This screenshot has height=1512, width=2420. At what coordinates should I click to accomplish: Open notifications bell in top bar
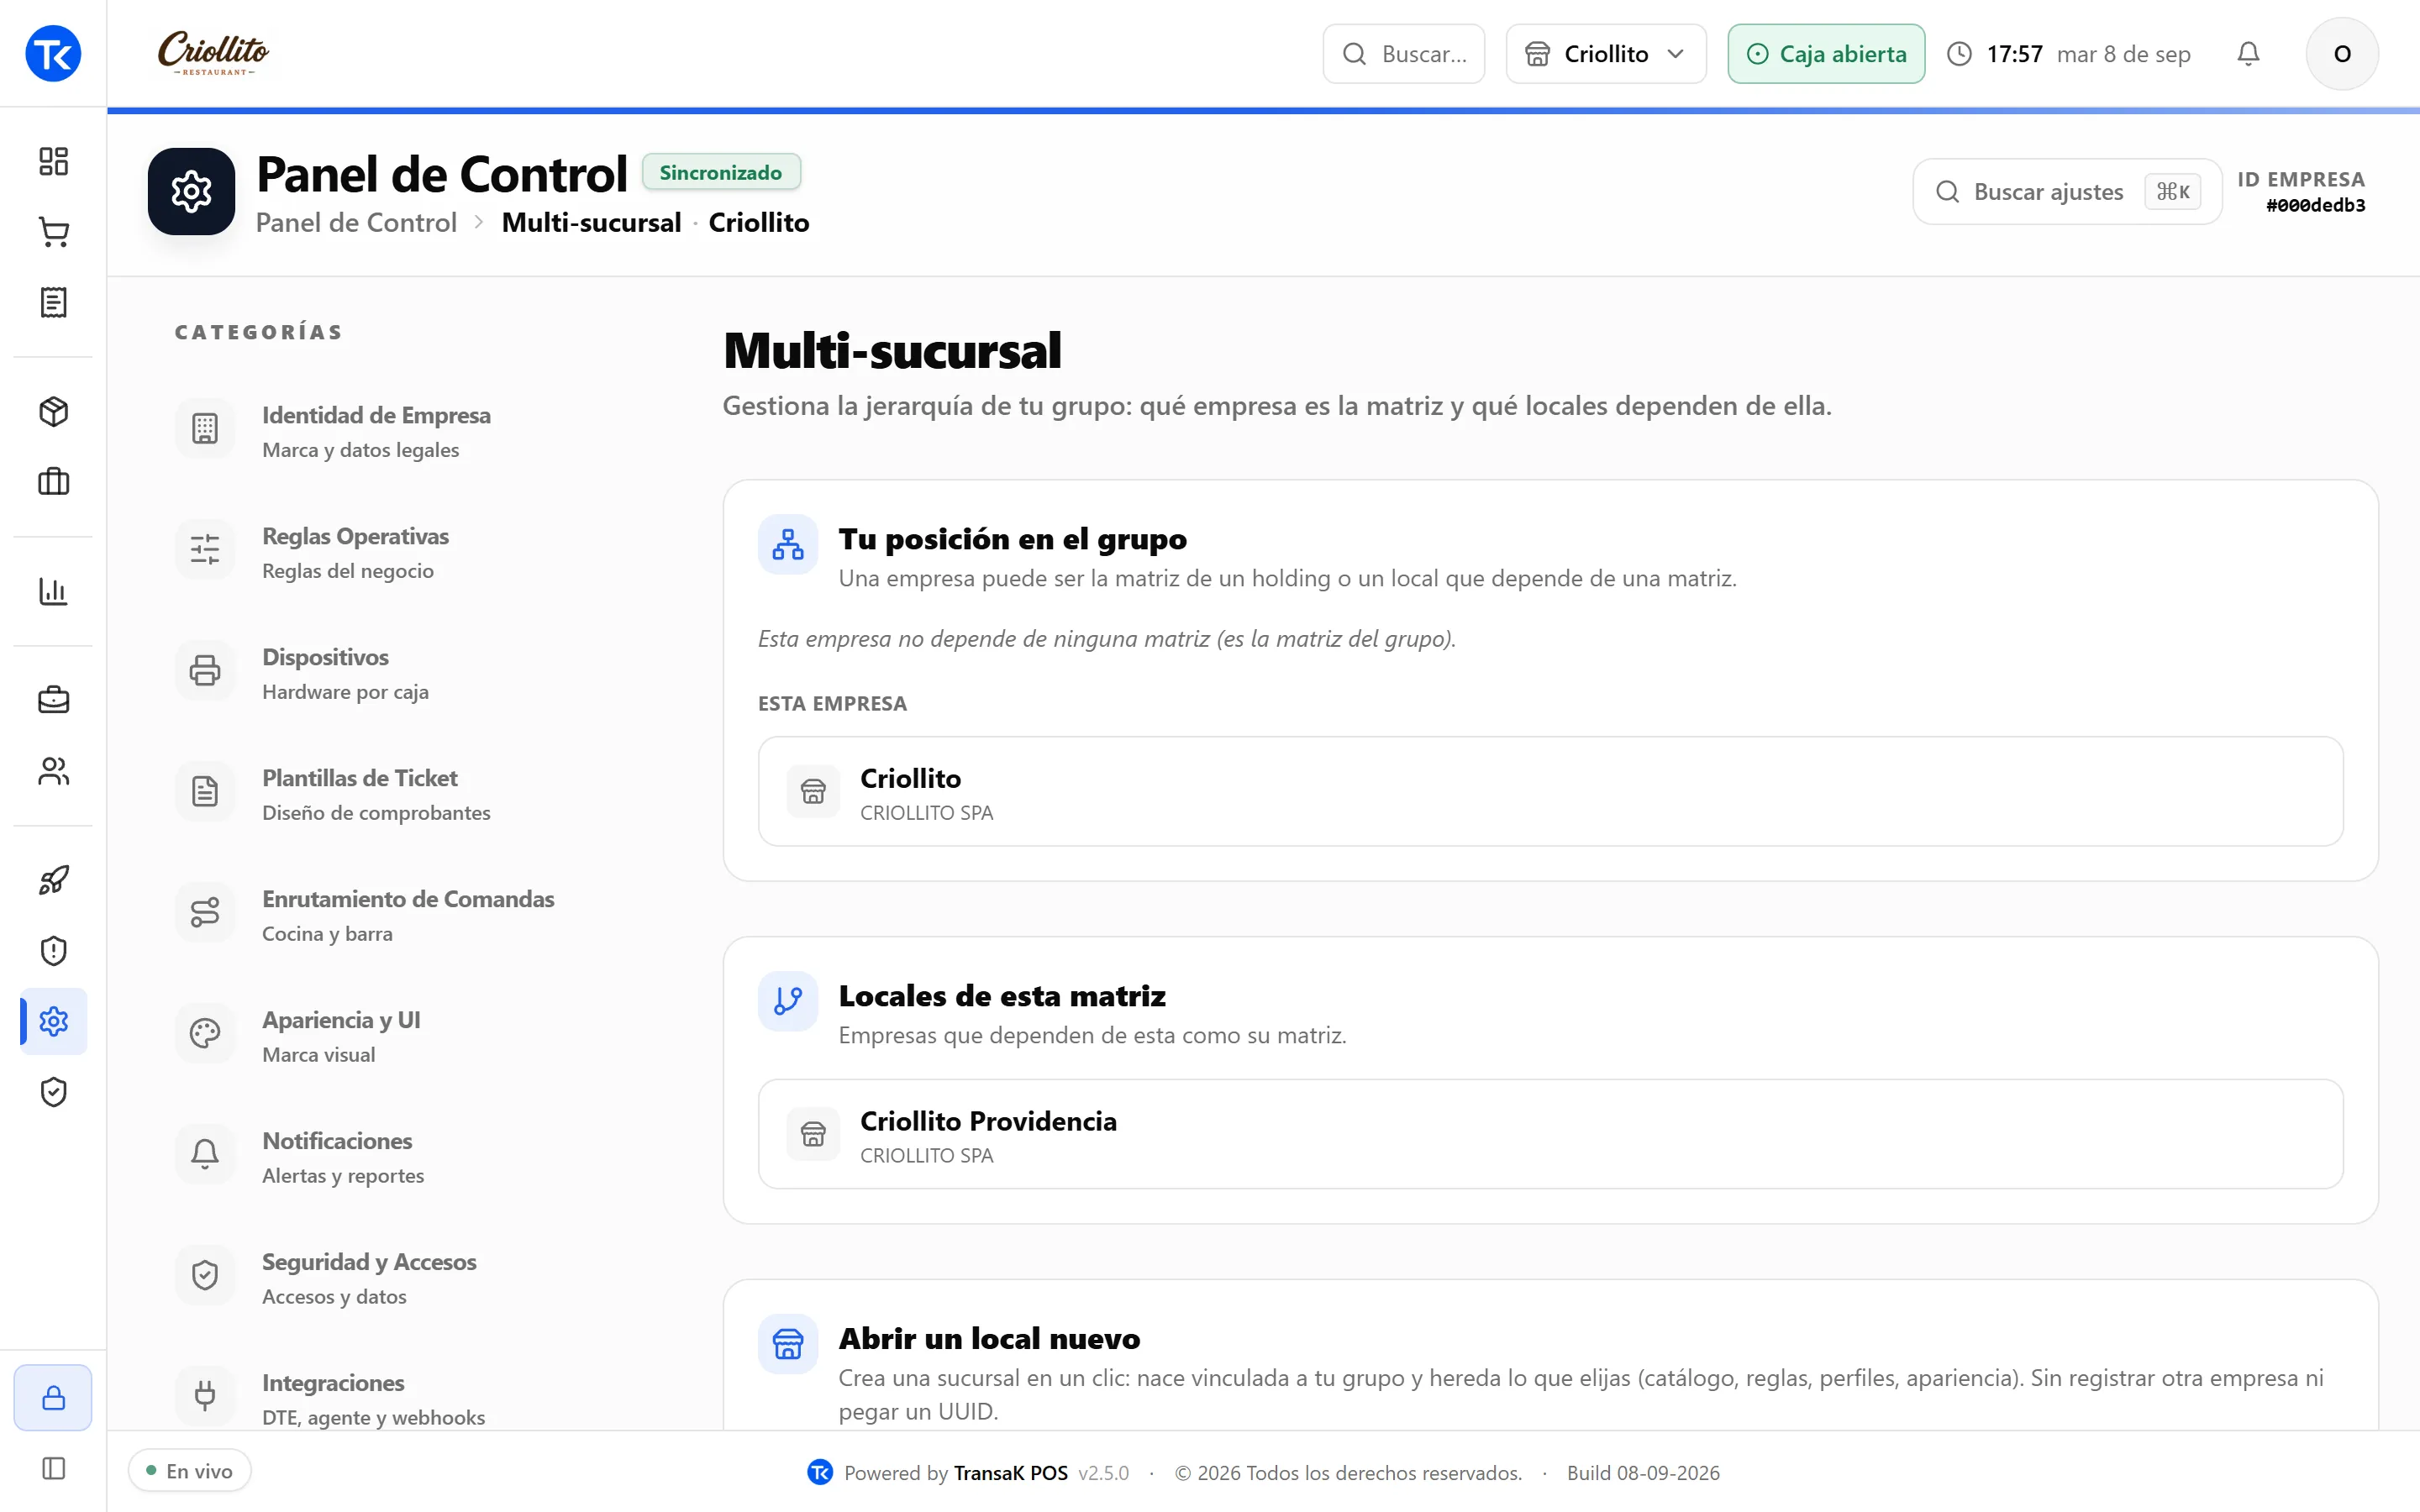point(2248,54)
